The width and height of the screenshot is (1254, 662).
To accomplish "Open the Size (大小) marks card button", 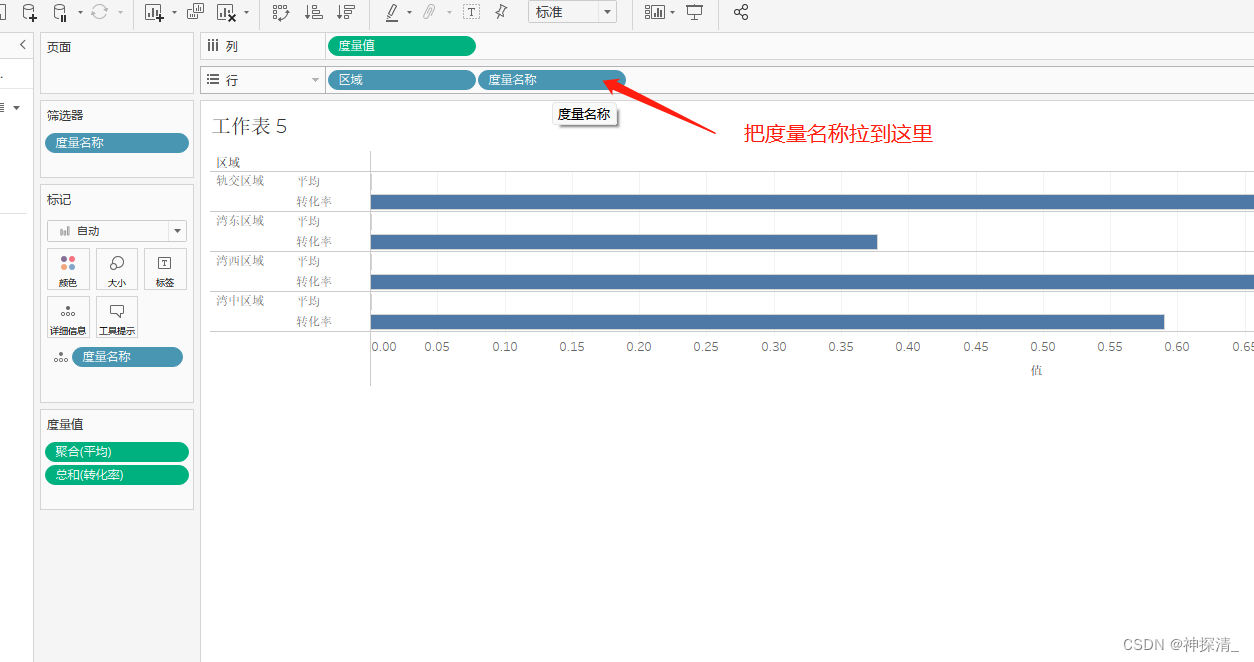I will point(116,268).
